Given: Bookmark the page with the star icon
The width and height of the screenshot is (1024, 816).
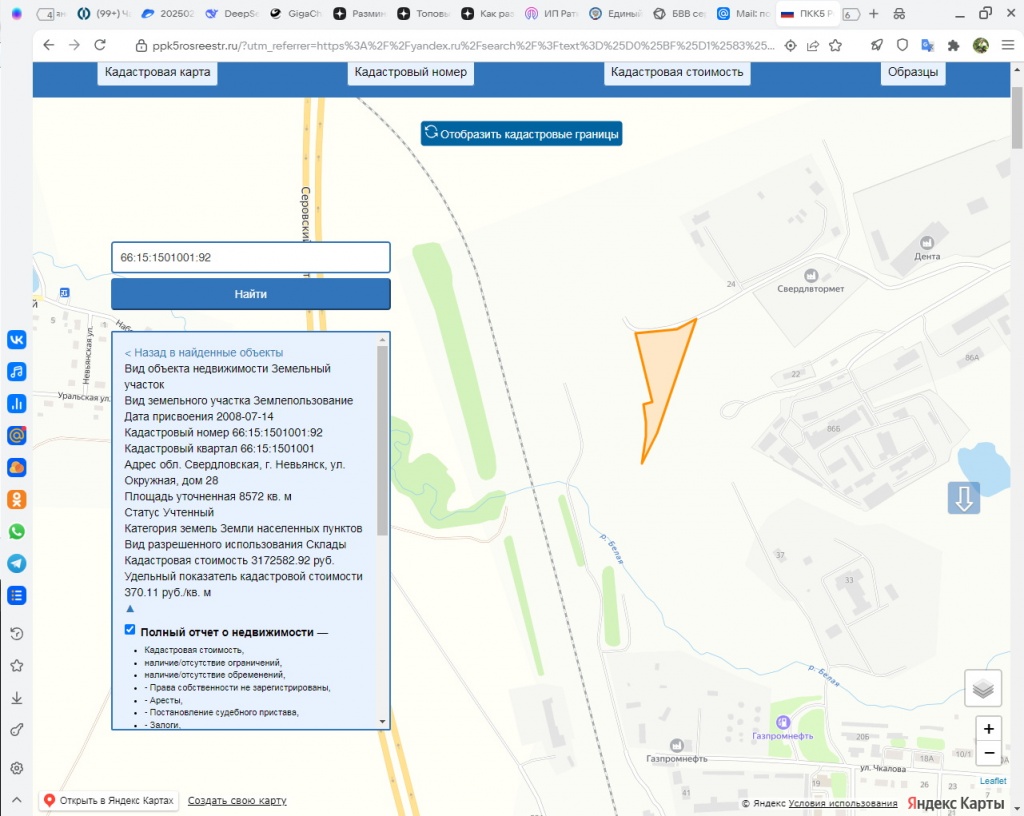Looking at the screenshot, I should 835,46.
